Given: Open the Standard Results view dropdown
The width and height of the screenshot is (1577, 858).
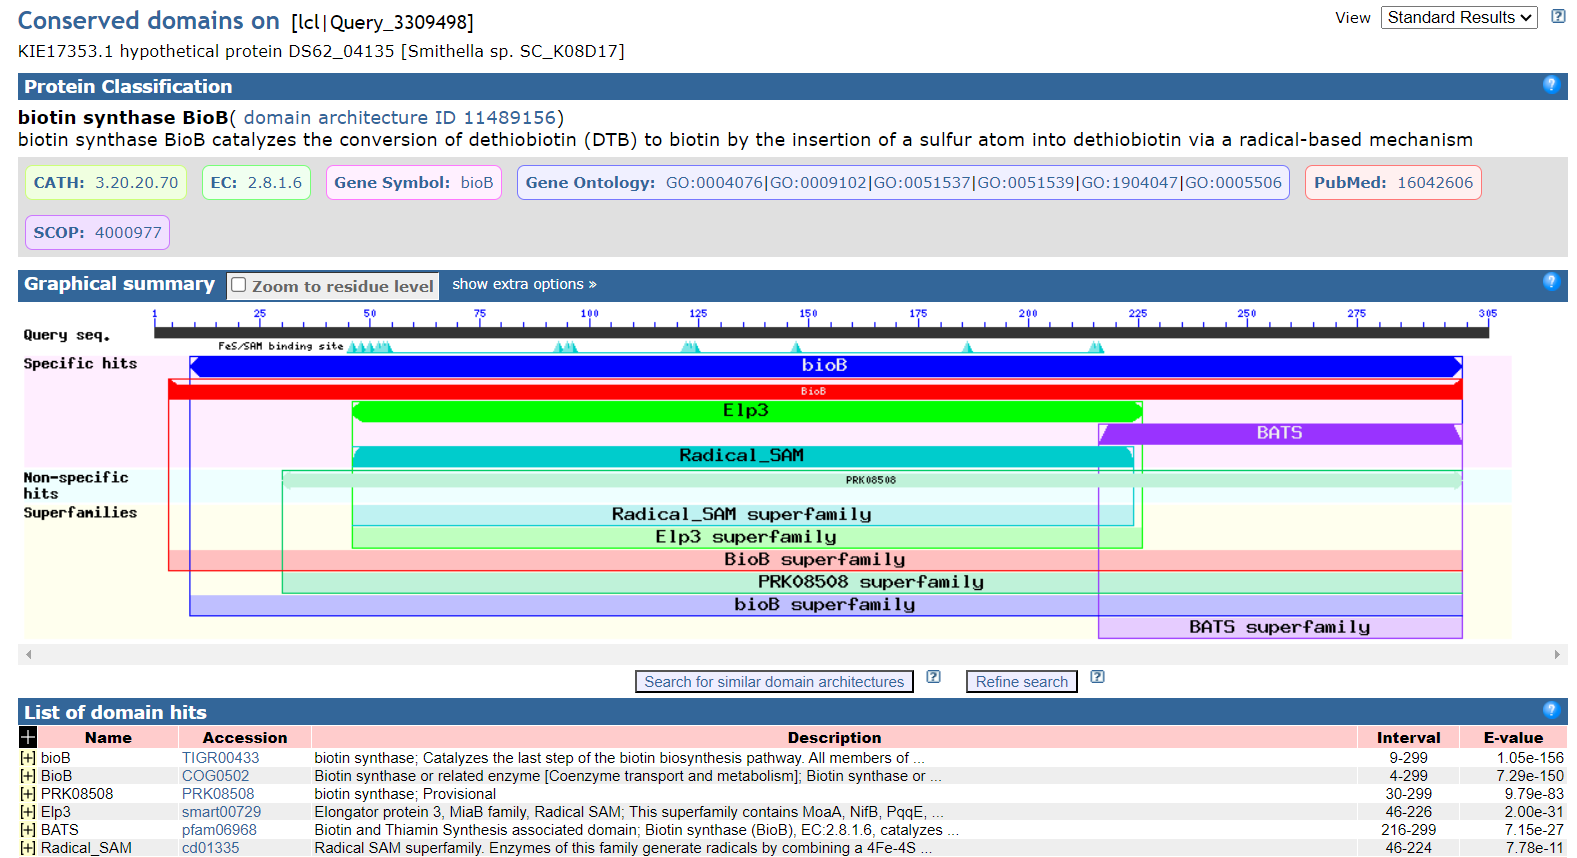Looking at the screenshot, I should (1459, 17).
